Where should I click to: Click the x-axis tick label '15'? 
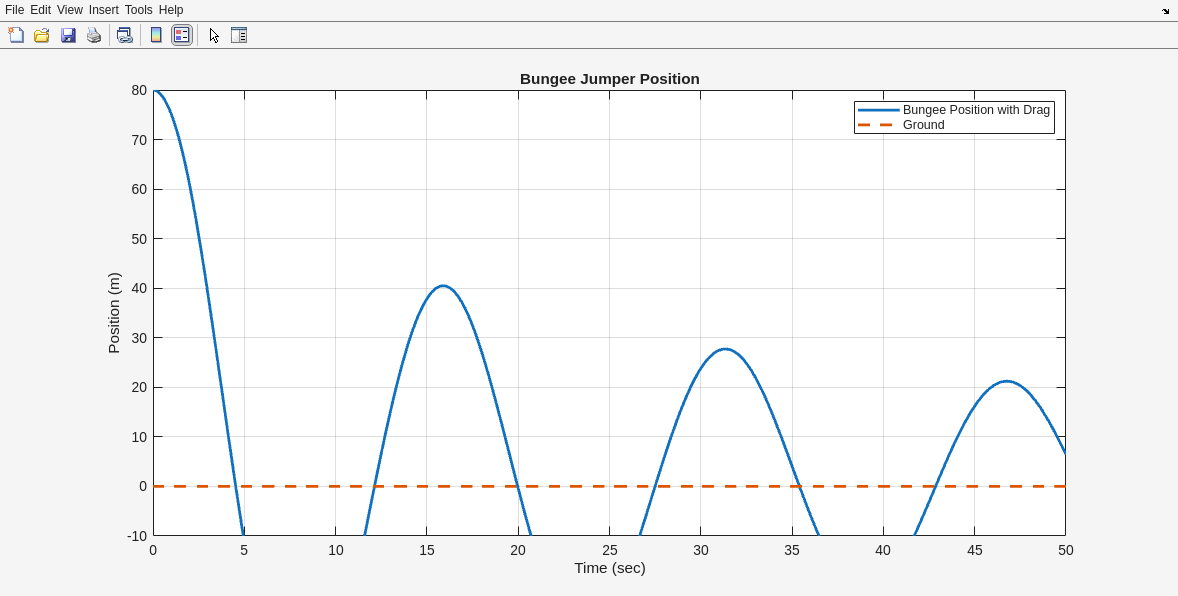coord(427,550)
